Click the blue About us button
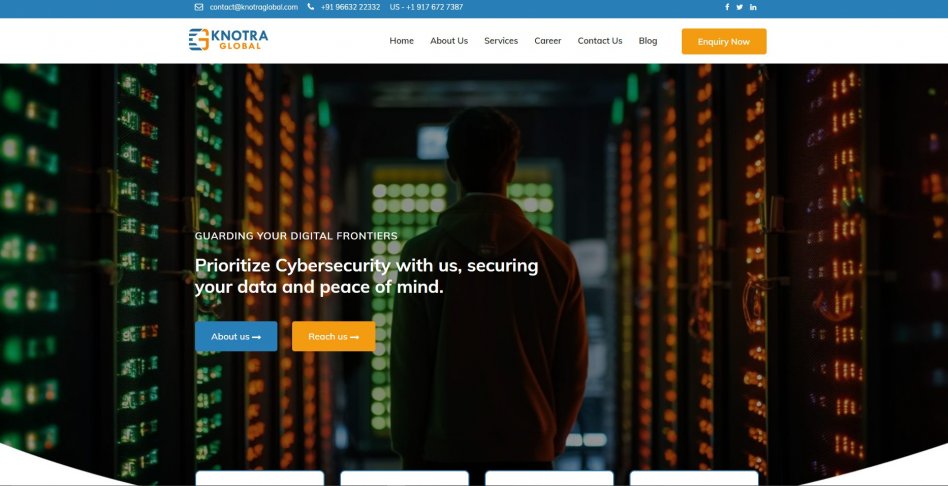Screen dimensions: 948x486 click(236, 336)
